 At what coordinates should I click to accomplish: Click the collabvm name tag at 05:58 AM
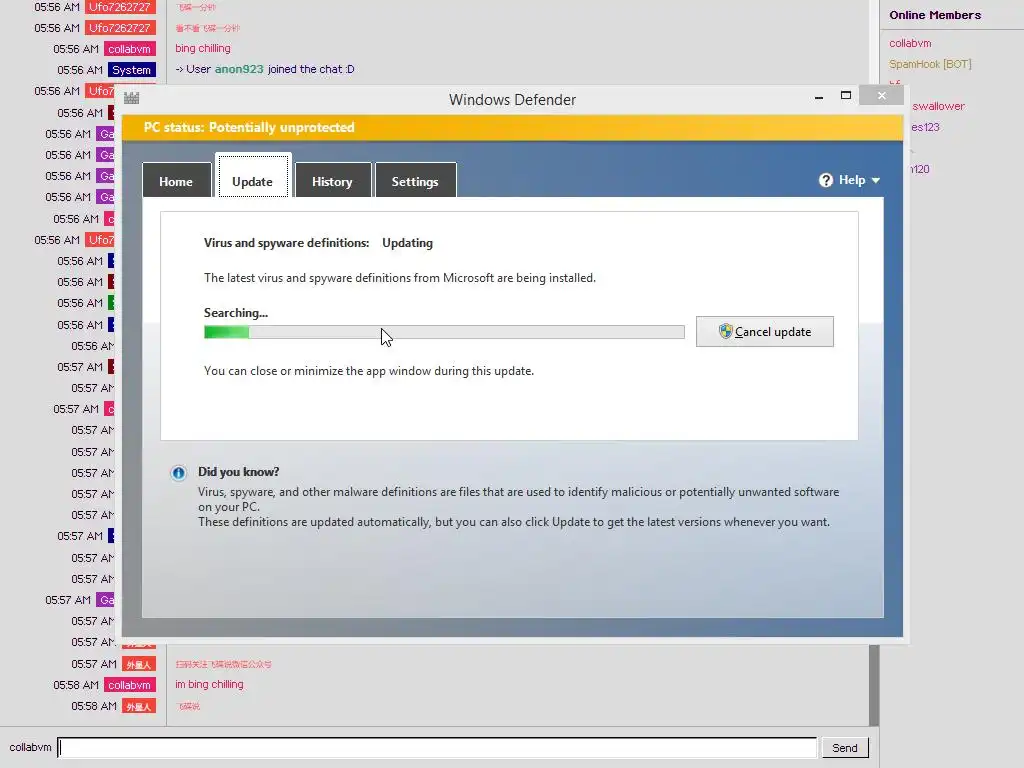(x=129, y=685)
